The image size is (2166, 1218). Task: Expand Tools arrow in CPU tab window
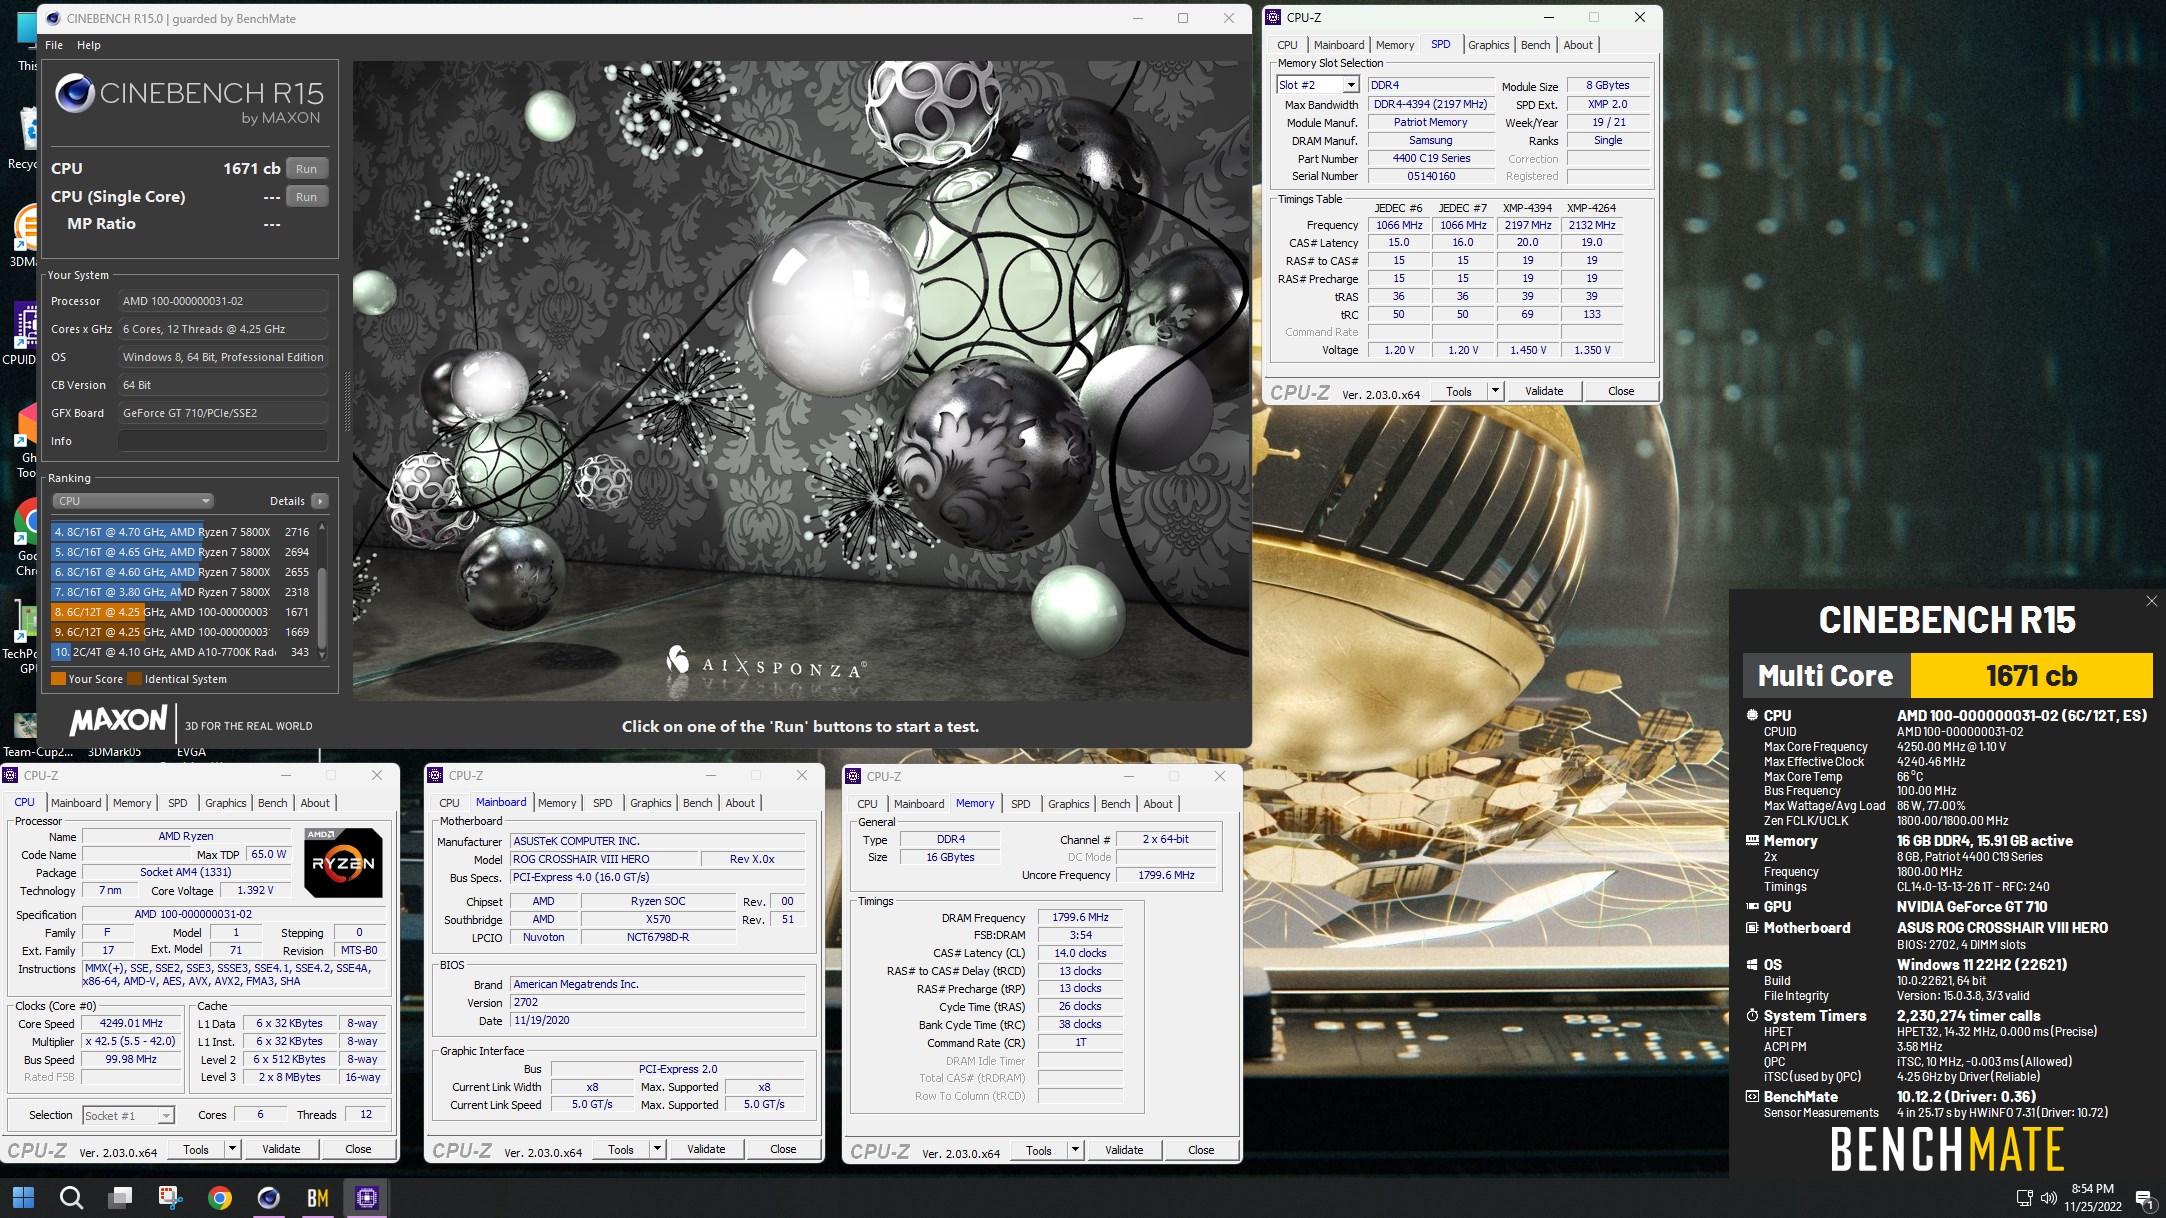pos(232,1149)
